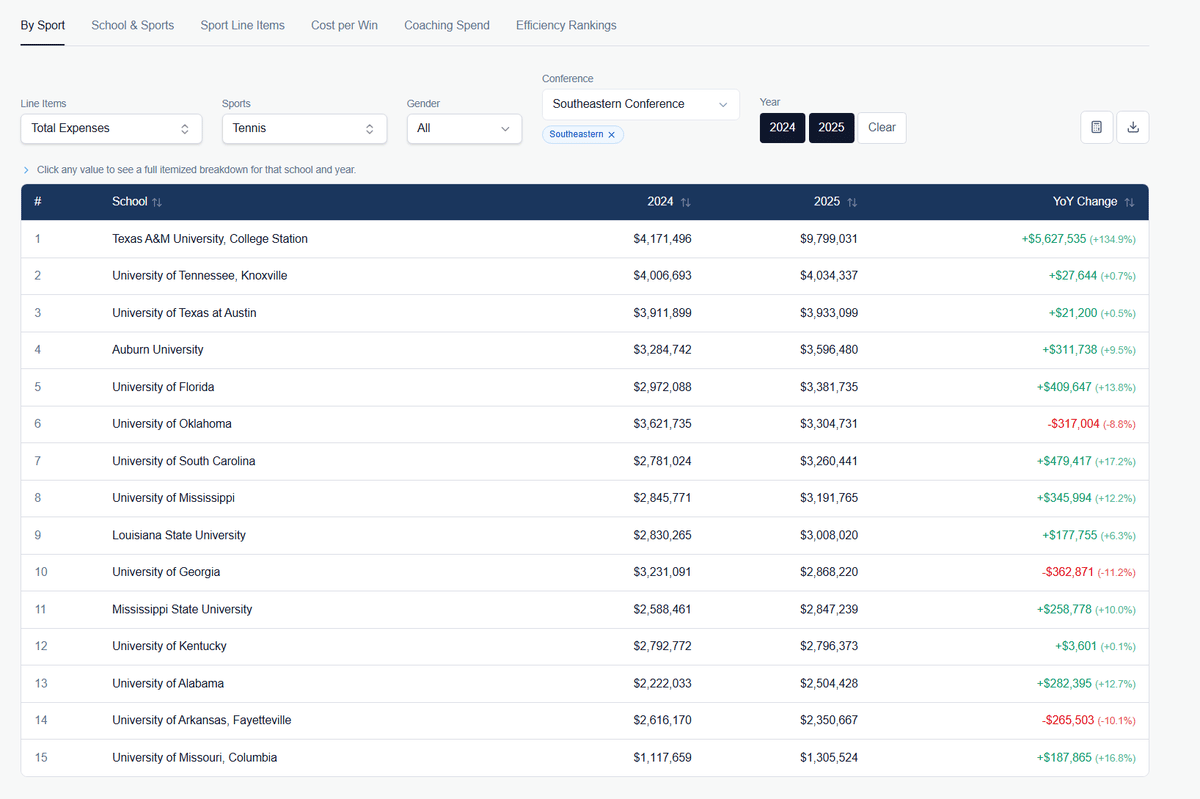The image size is (1200, 799).
Task: Sort table by 2024 column icon
Action: click(685, 202)
